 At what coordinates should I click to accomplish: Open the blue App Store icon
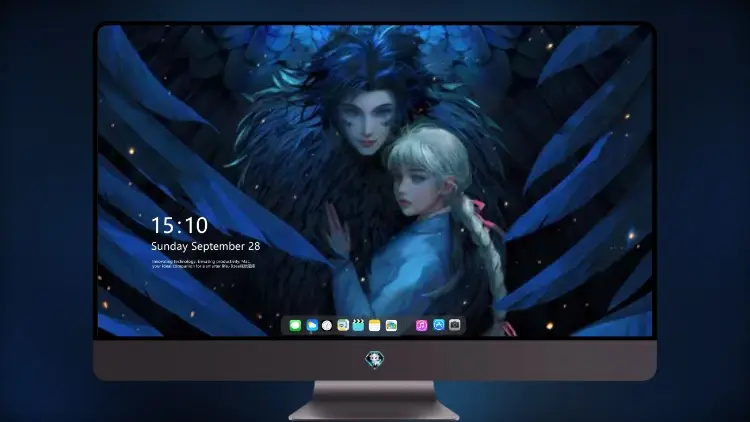pos(439,325)
